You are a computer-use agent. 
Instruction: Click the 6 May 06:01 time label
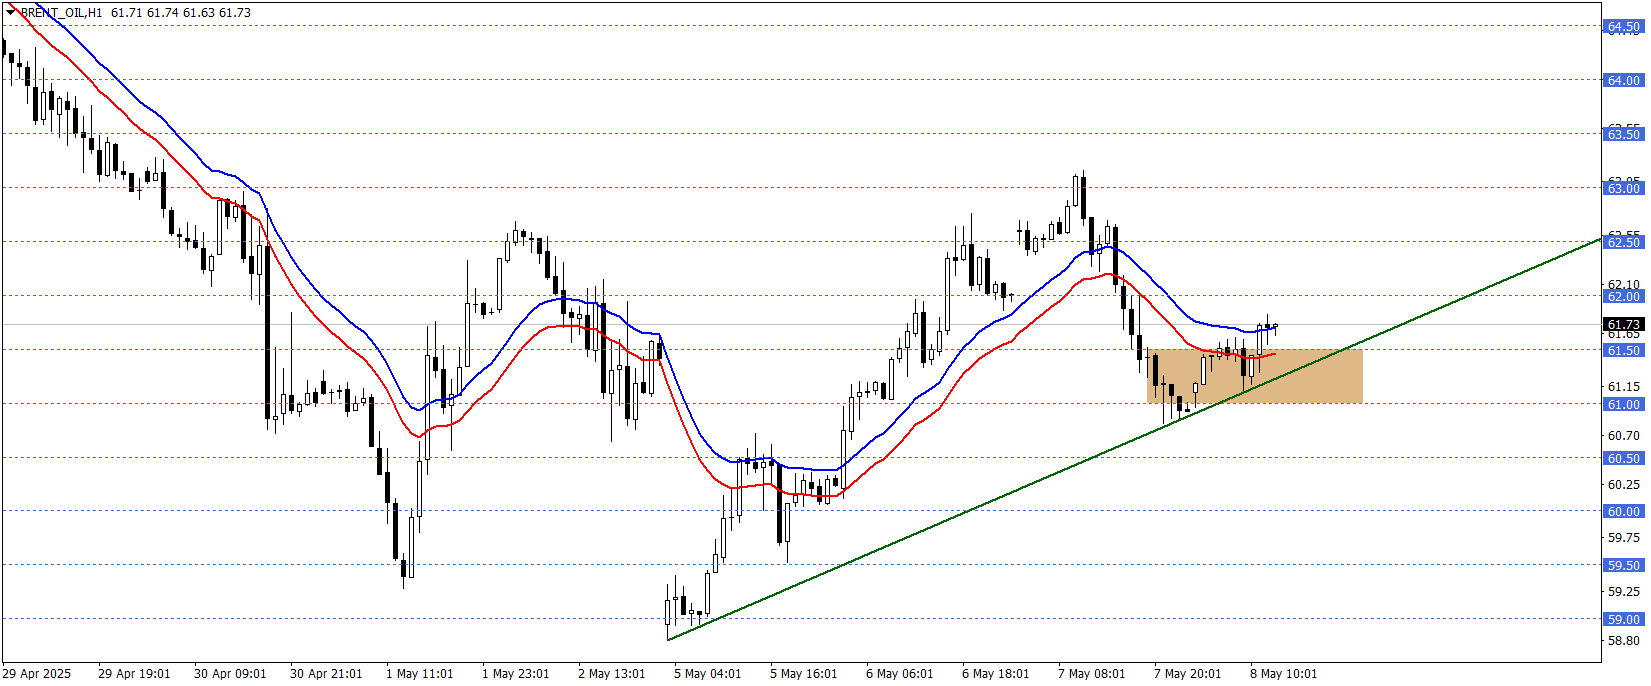coord(900,673)
